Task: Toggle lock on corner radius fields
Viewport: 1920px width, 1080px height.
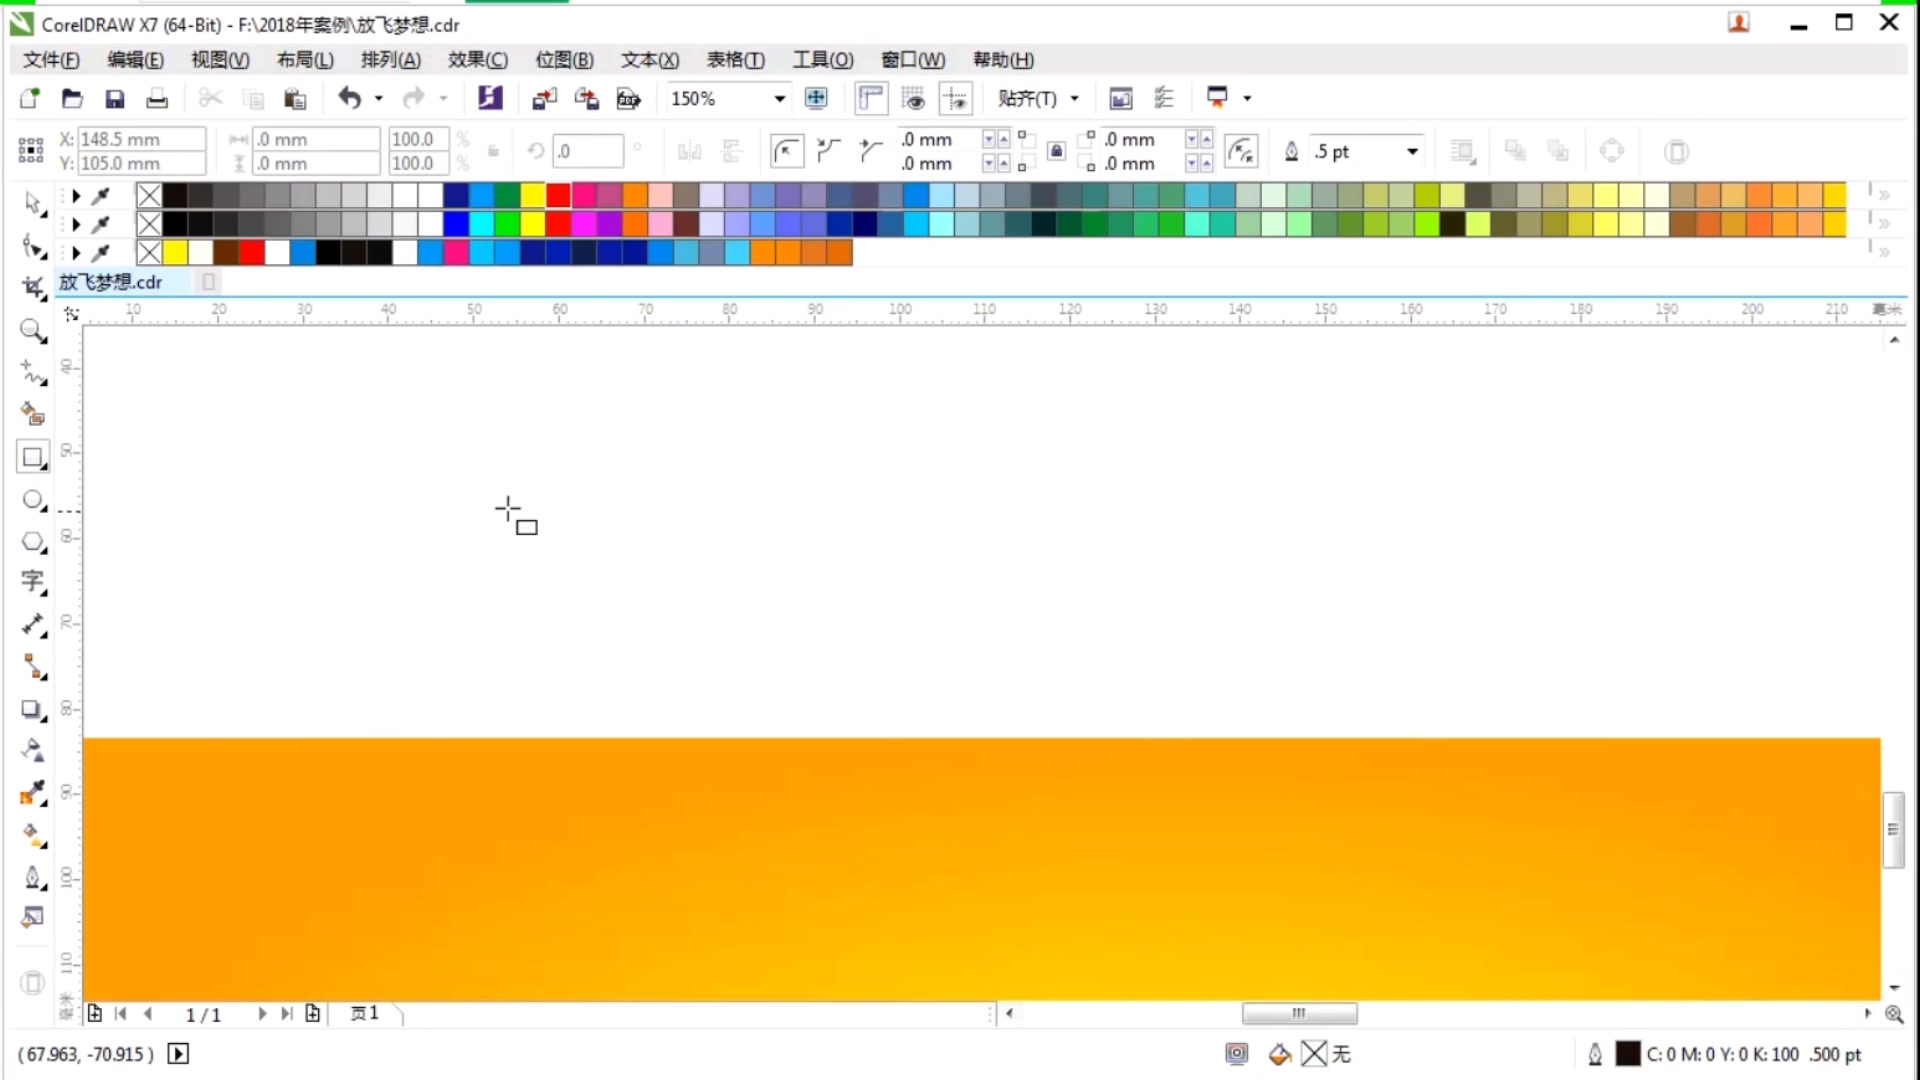Action: pyautogui.click(x=1056, y=151)
